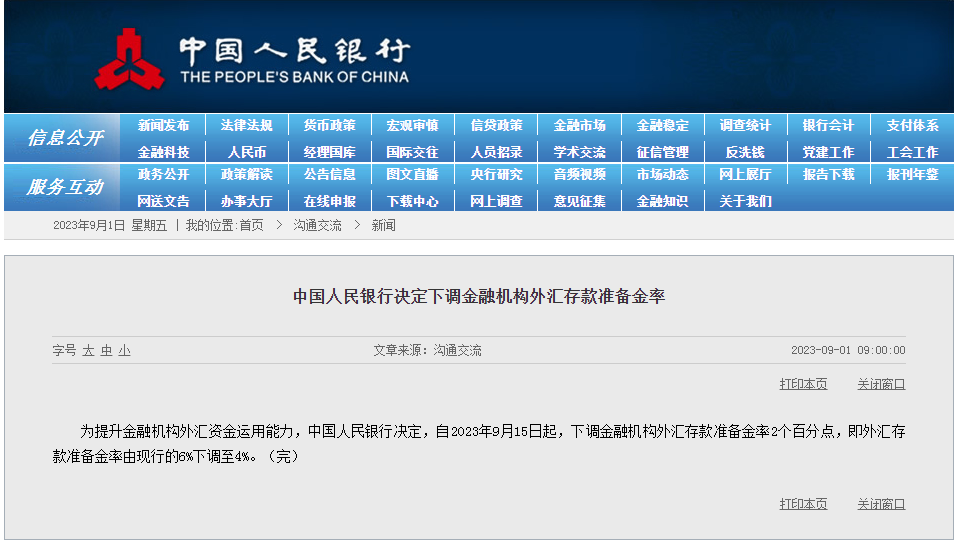Go to 音频视频 page
The image size is (955, 541).
[x=579, y=175]
